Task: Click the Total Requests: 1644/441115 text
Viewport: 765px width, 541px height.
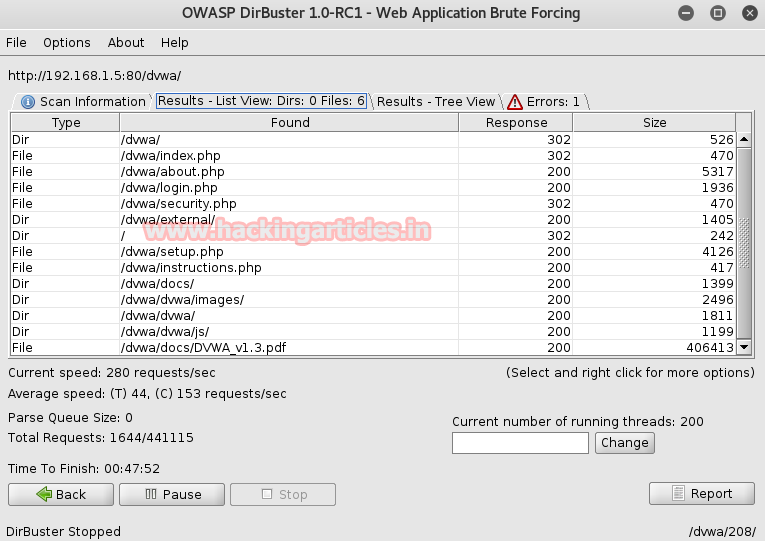Action: [101, 438]
